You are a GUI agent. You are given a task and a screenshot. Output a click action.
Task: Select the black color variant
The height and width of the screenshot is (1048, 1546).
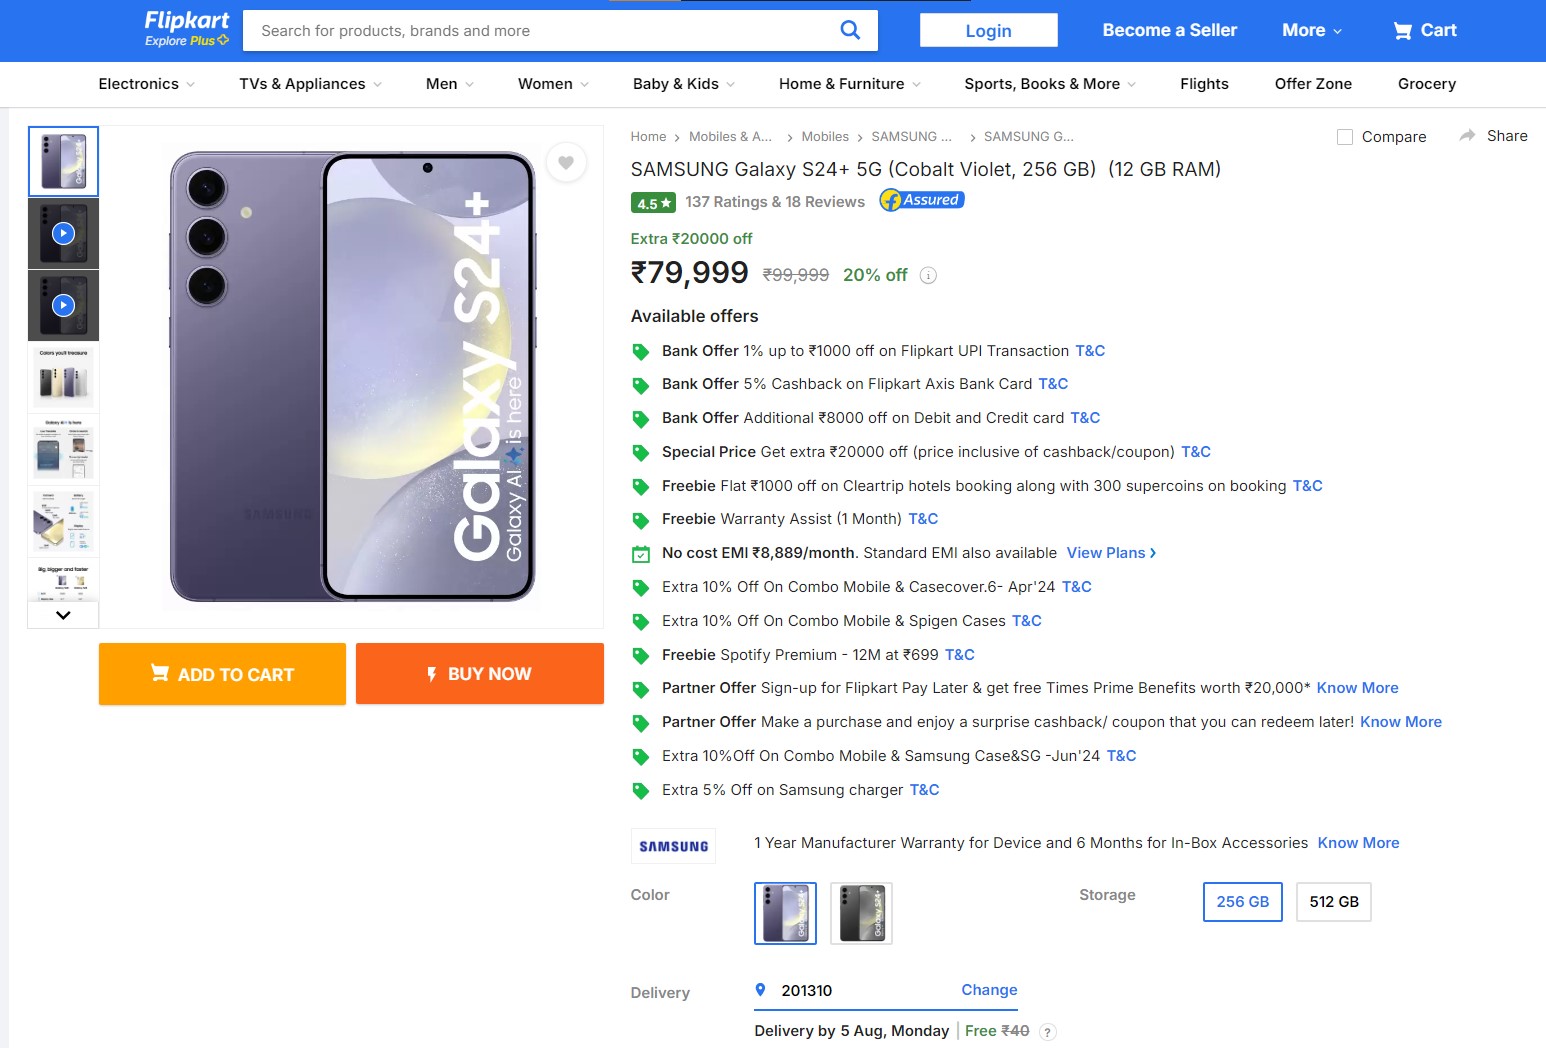tap(861, 912)
